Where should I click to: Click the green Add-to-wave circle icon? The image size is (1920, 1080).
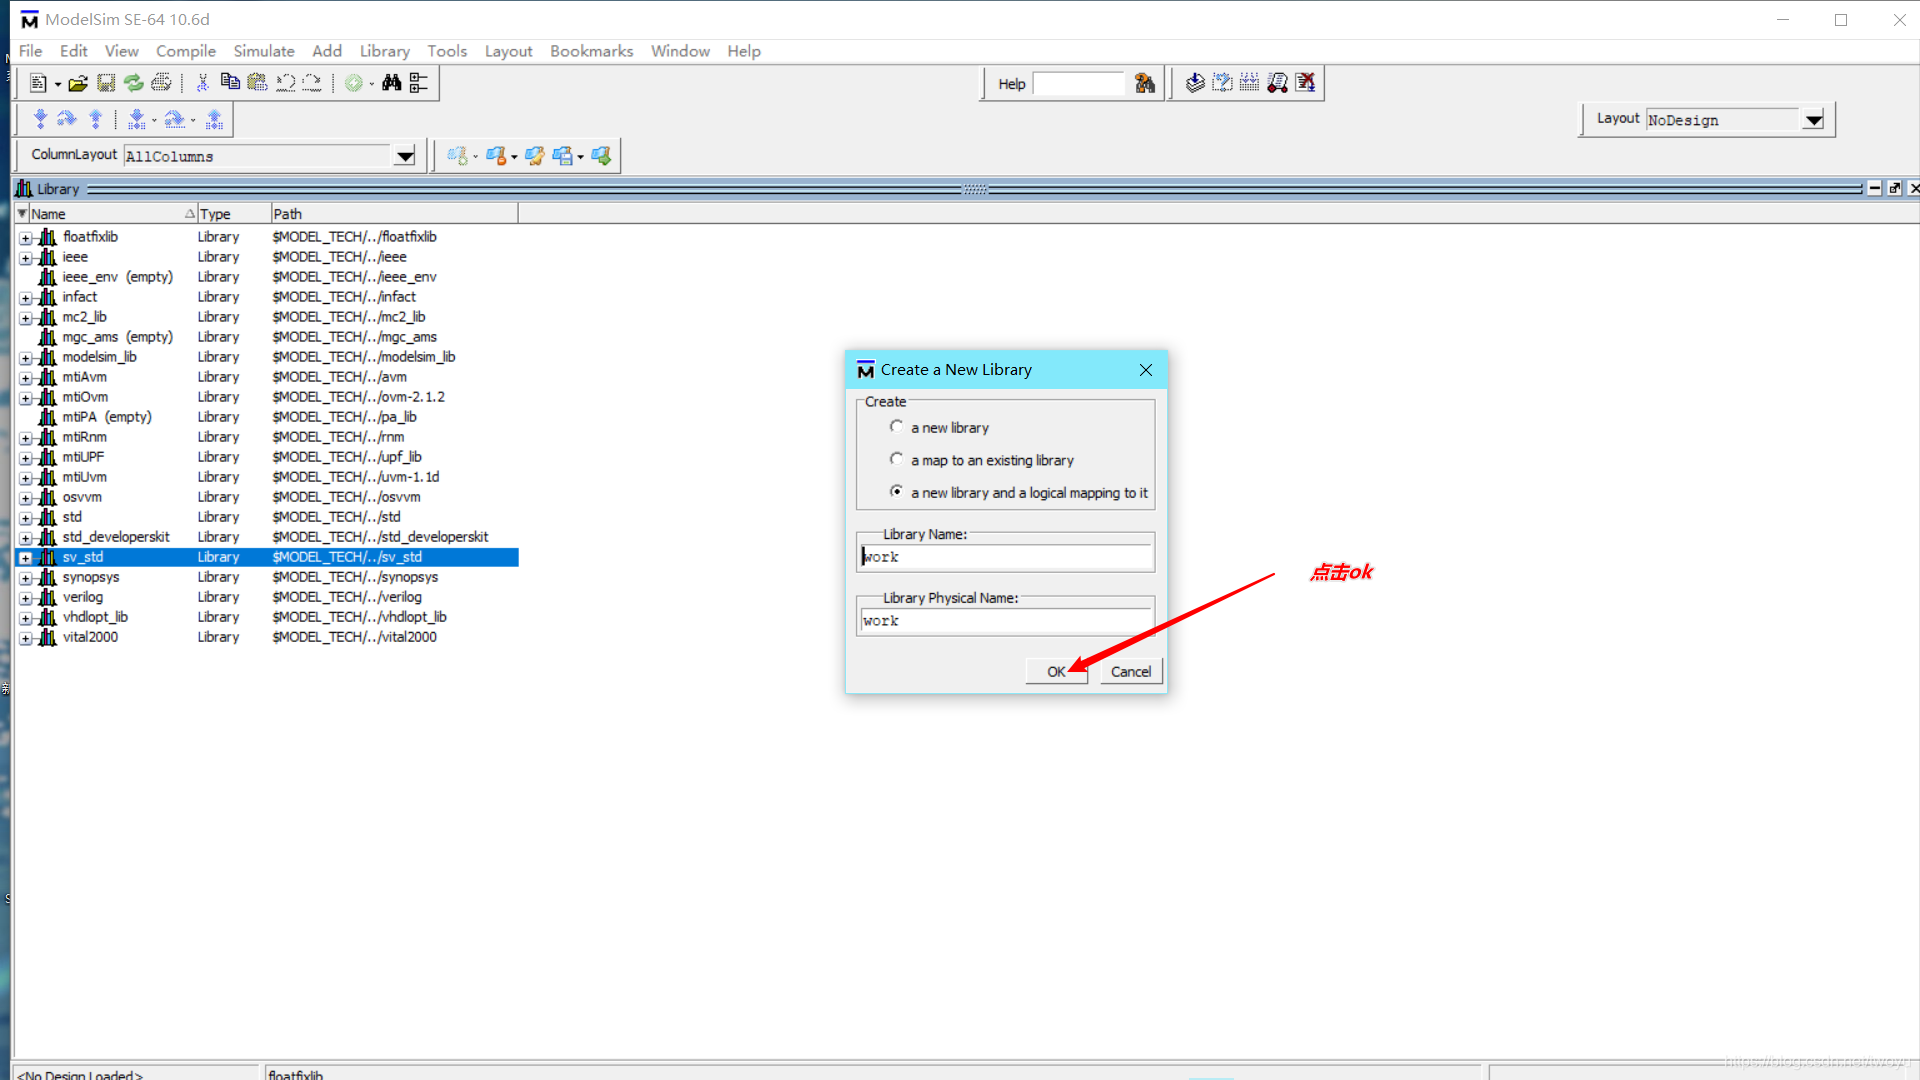(x=353, y=83)
